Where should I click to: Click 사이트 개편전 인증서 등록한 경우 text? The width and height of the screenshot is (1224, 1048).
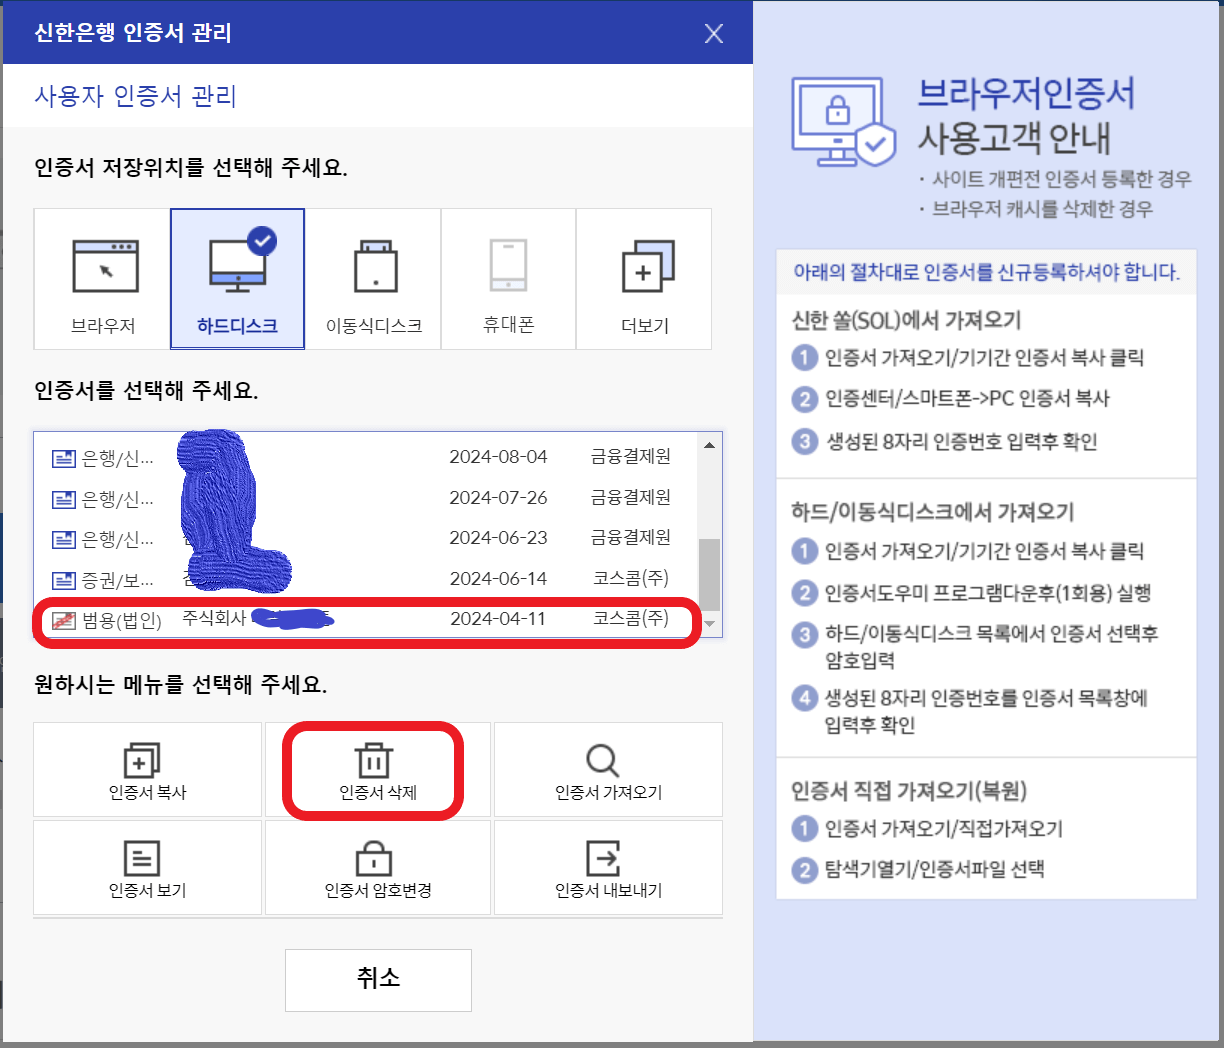(1061, 179)
